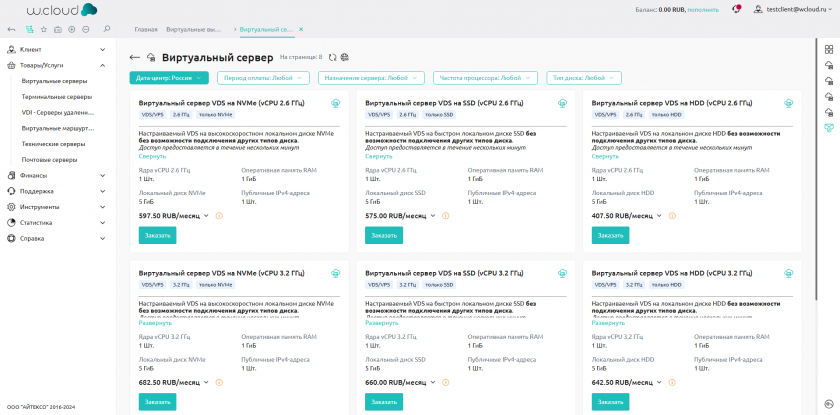Click the dashboard grid icon in right sidebar
Screen dimensions: 840x415
pos(828,49)
